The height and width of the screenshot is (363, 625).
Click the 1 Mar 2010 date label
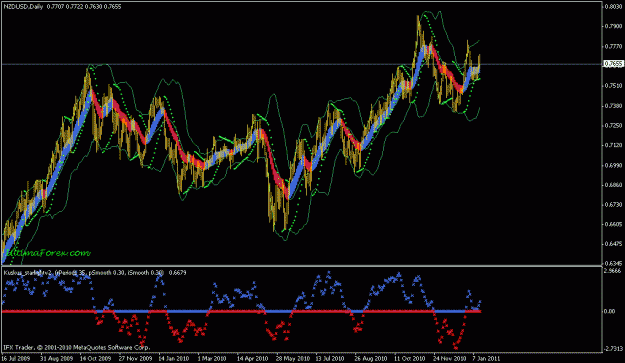coord(212,358)
